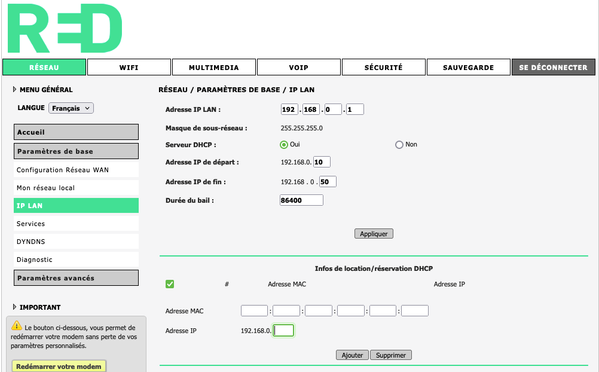Go to the VOIP tab

point(299,67)
